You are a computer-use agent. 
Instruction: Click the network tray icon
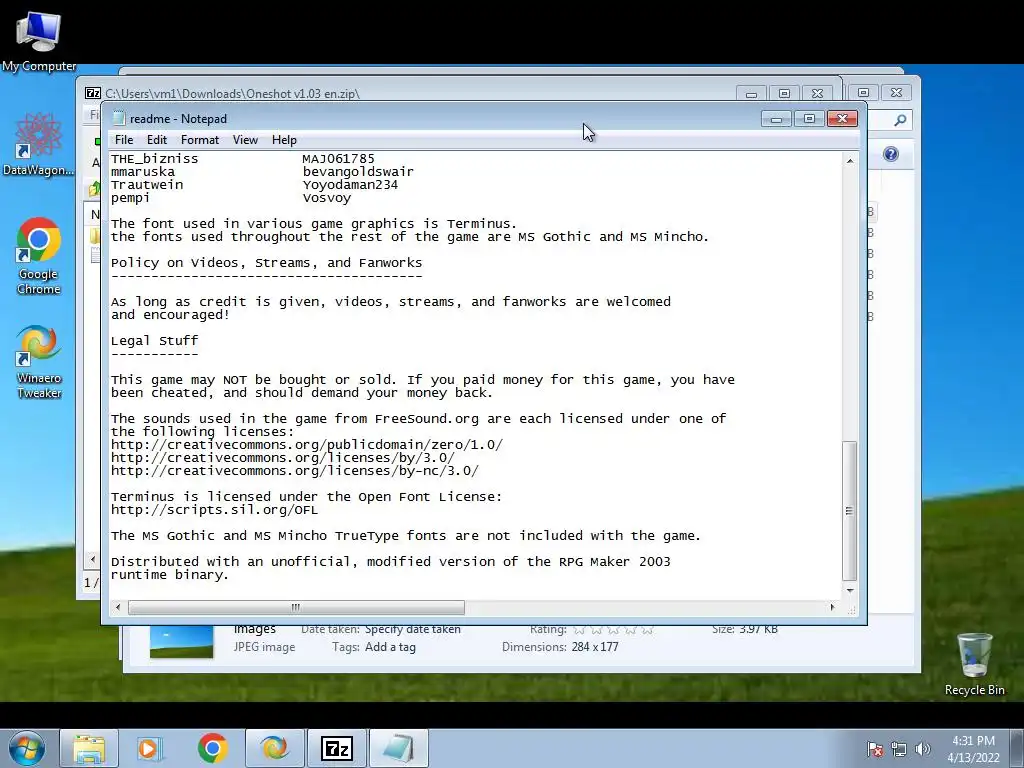(x=899, y=749)
